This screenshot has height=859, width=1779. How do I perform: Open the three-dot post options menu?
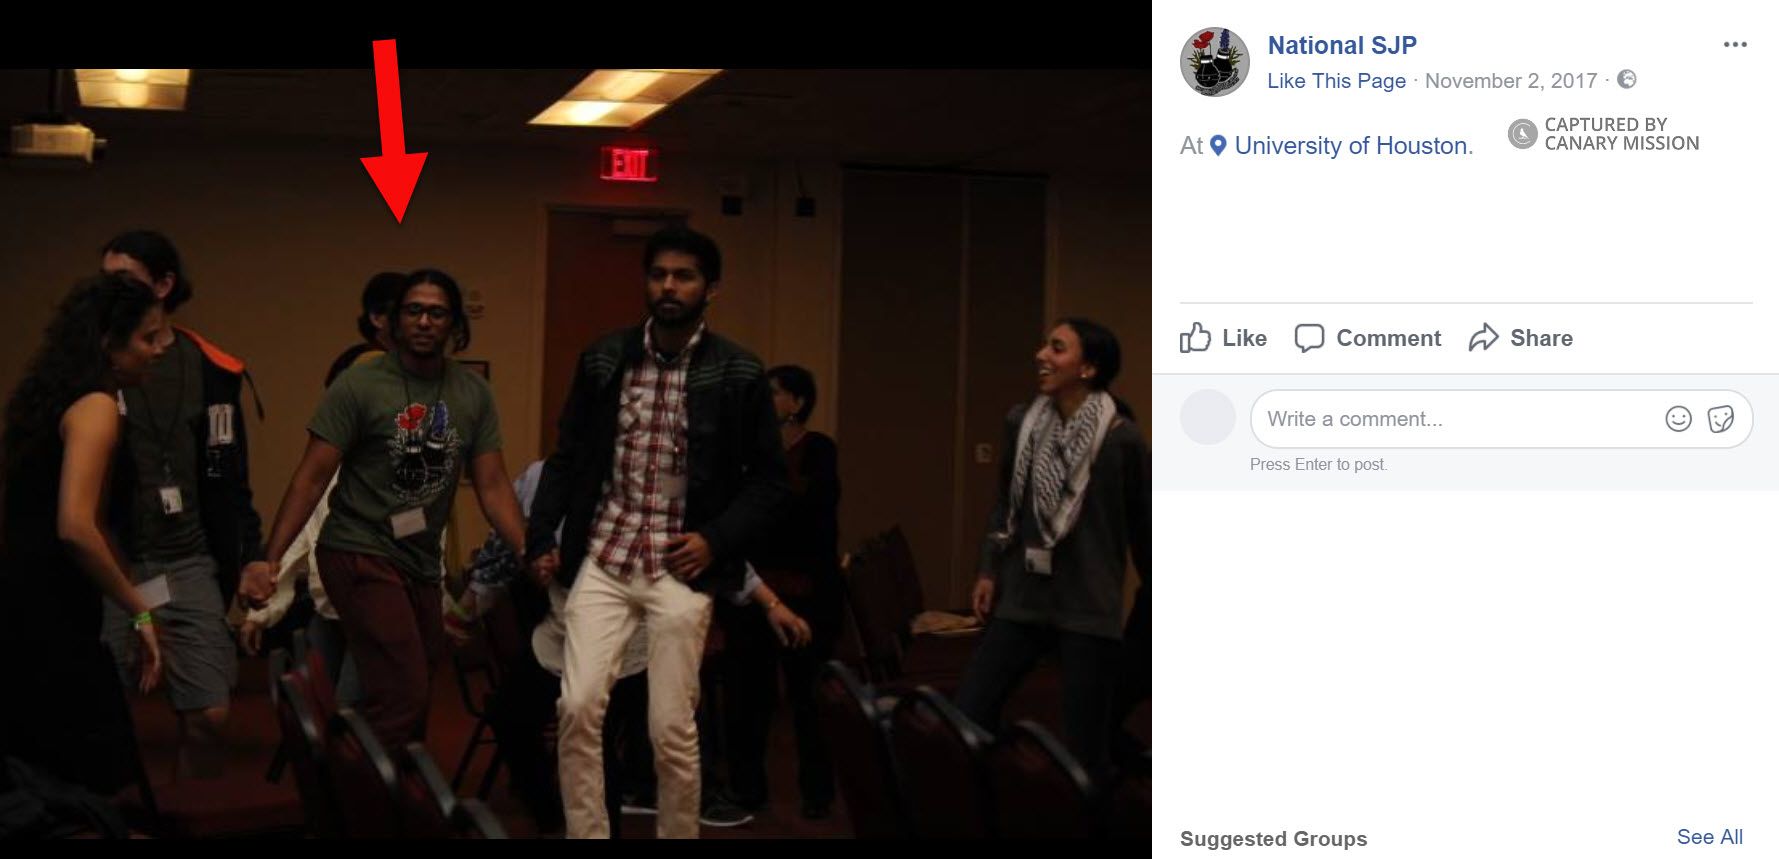(x=1735, y=45)
